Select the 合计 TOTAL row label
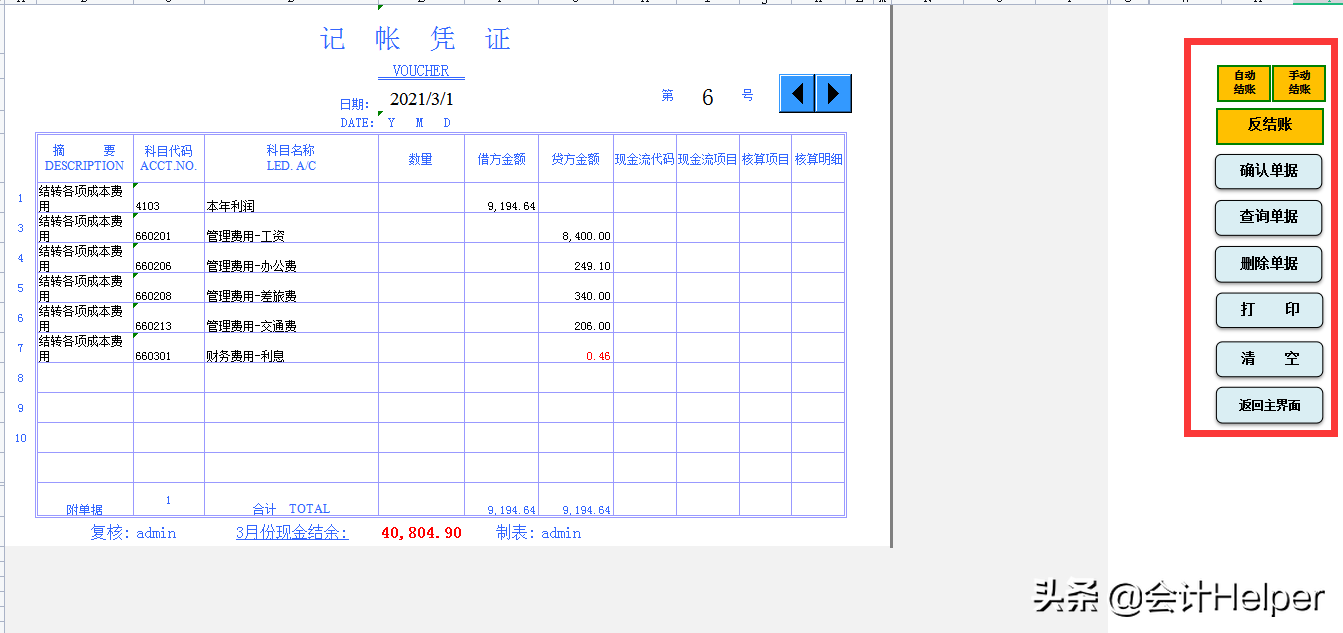Viewport: 1343px width, 633px height. tap(290, 509)
